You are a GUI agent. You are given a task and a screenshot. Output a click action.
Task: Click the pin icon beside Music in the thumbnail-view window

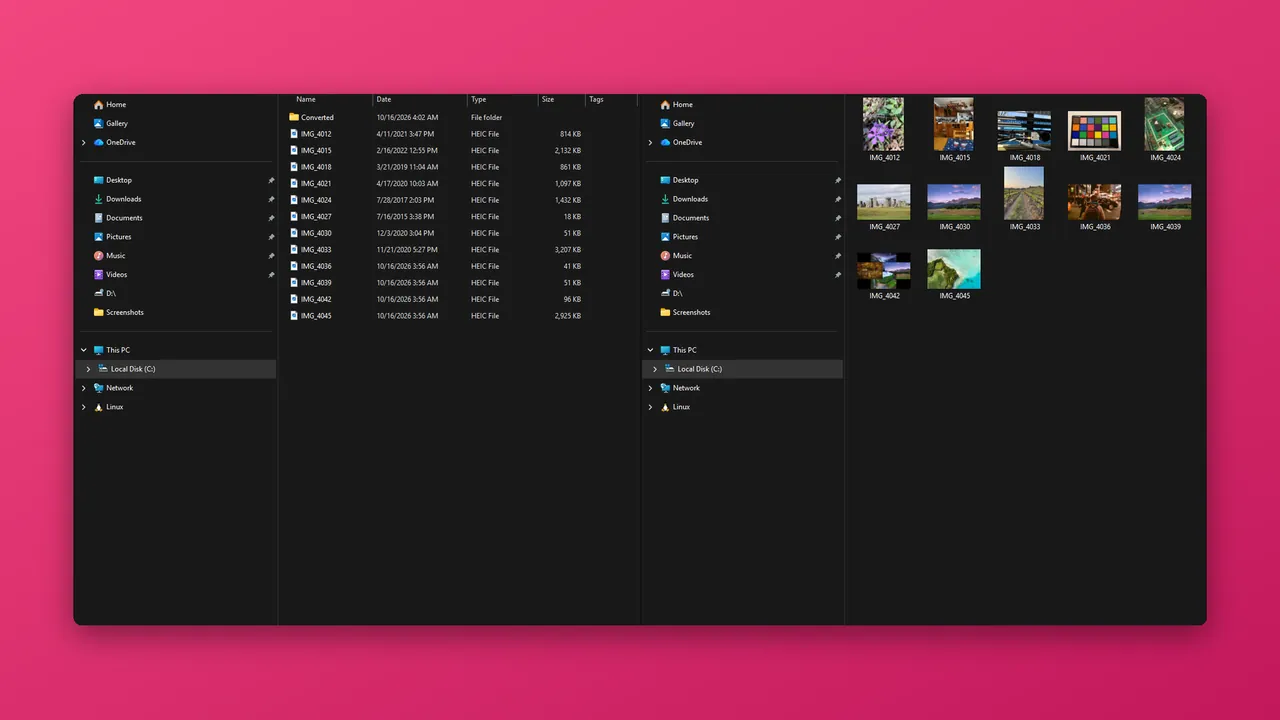(x=838, y=256)
